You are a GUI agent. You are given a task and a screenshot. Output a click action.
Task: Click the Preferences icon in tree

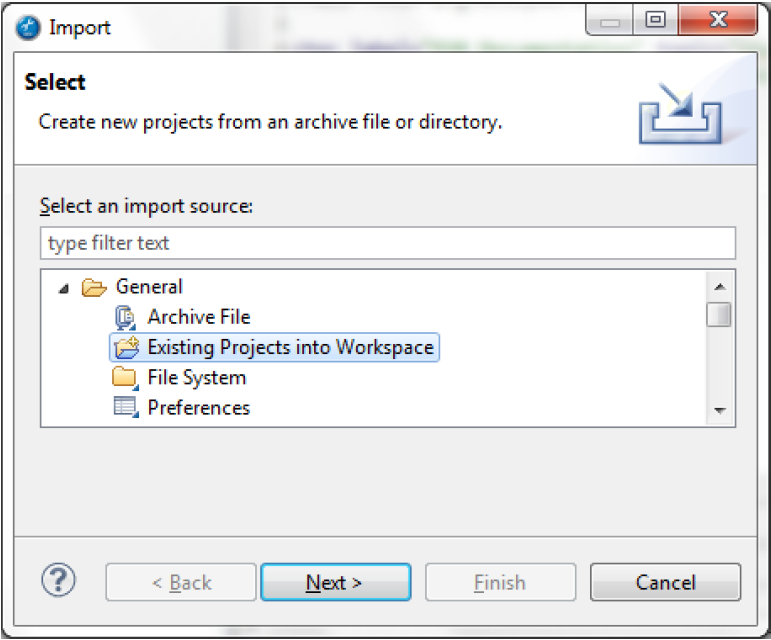[125, 408]
